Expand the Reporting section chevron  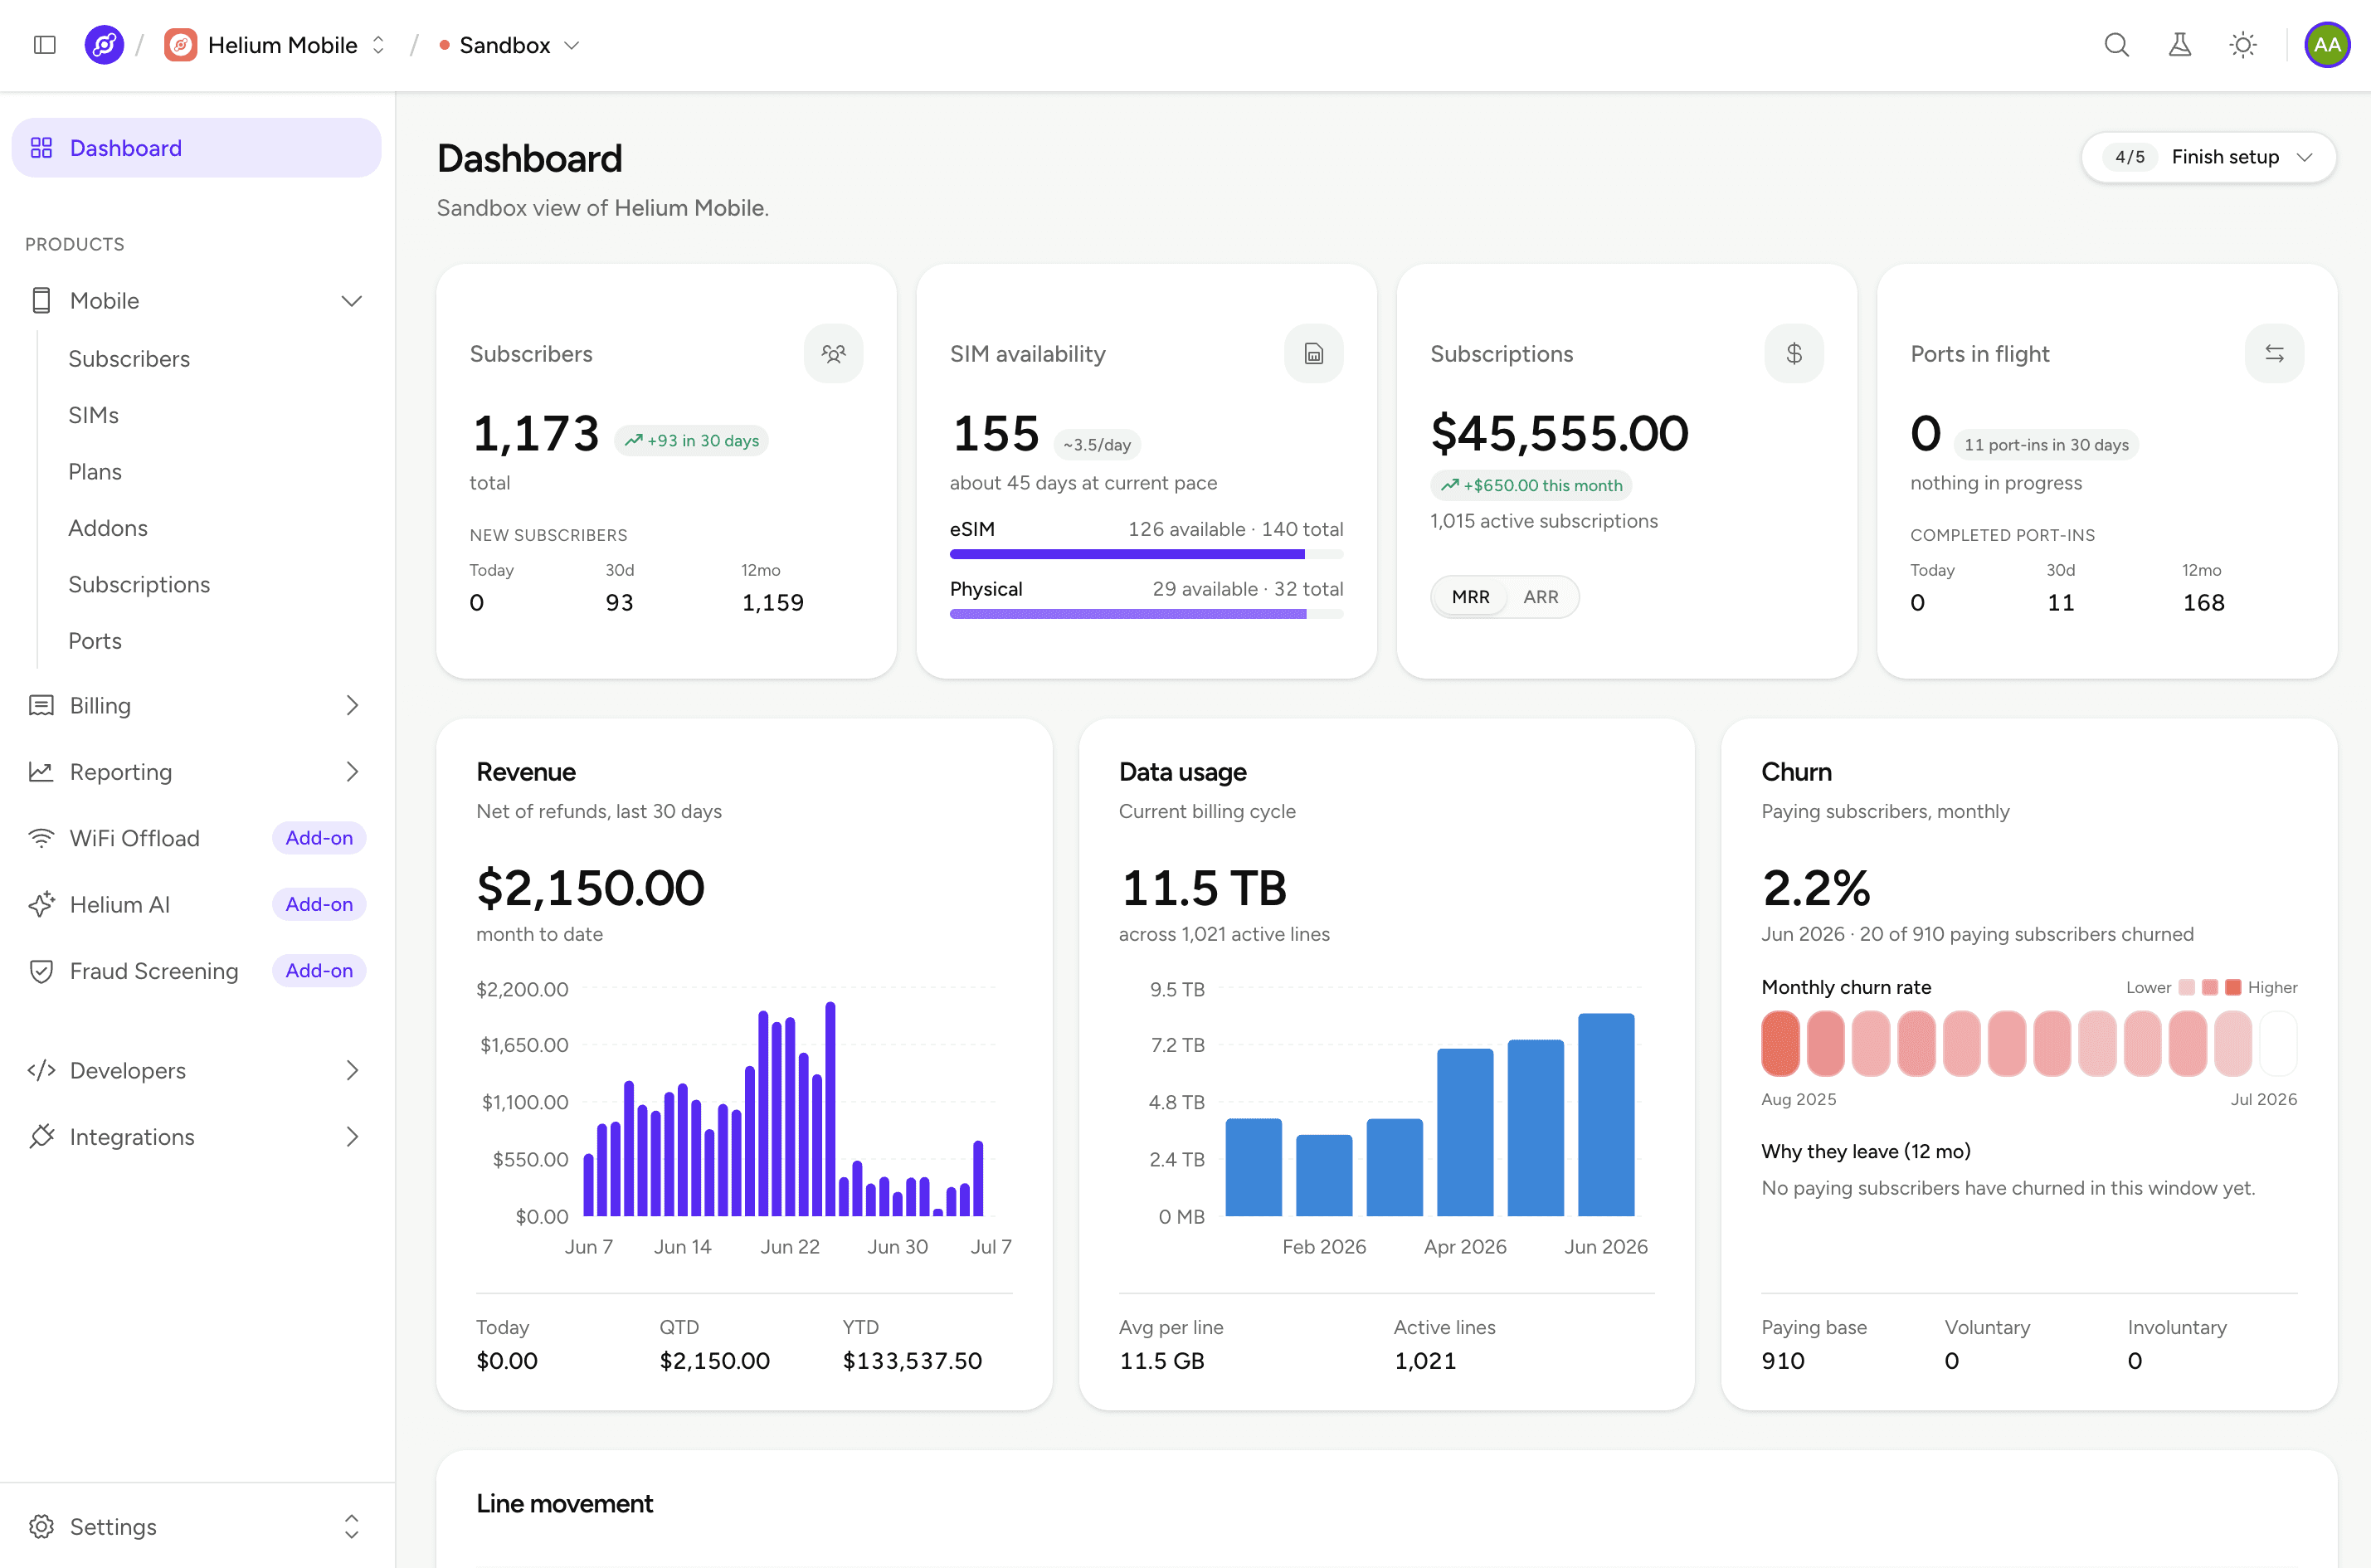pyautogui.click(x=351, y=772)
